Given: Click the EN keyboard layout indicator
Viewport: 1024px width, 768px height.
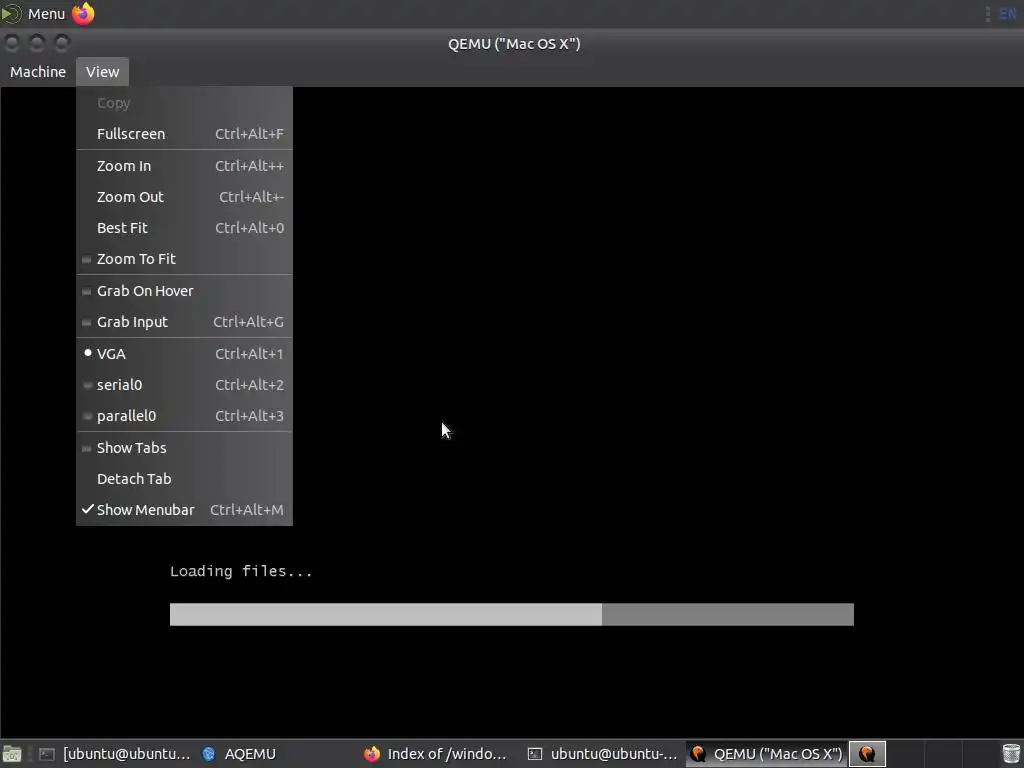Looking at the screenshot, I should (x=1008, y=14).
